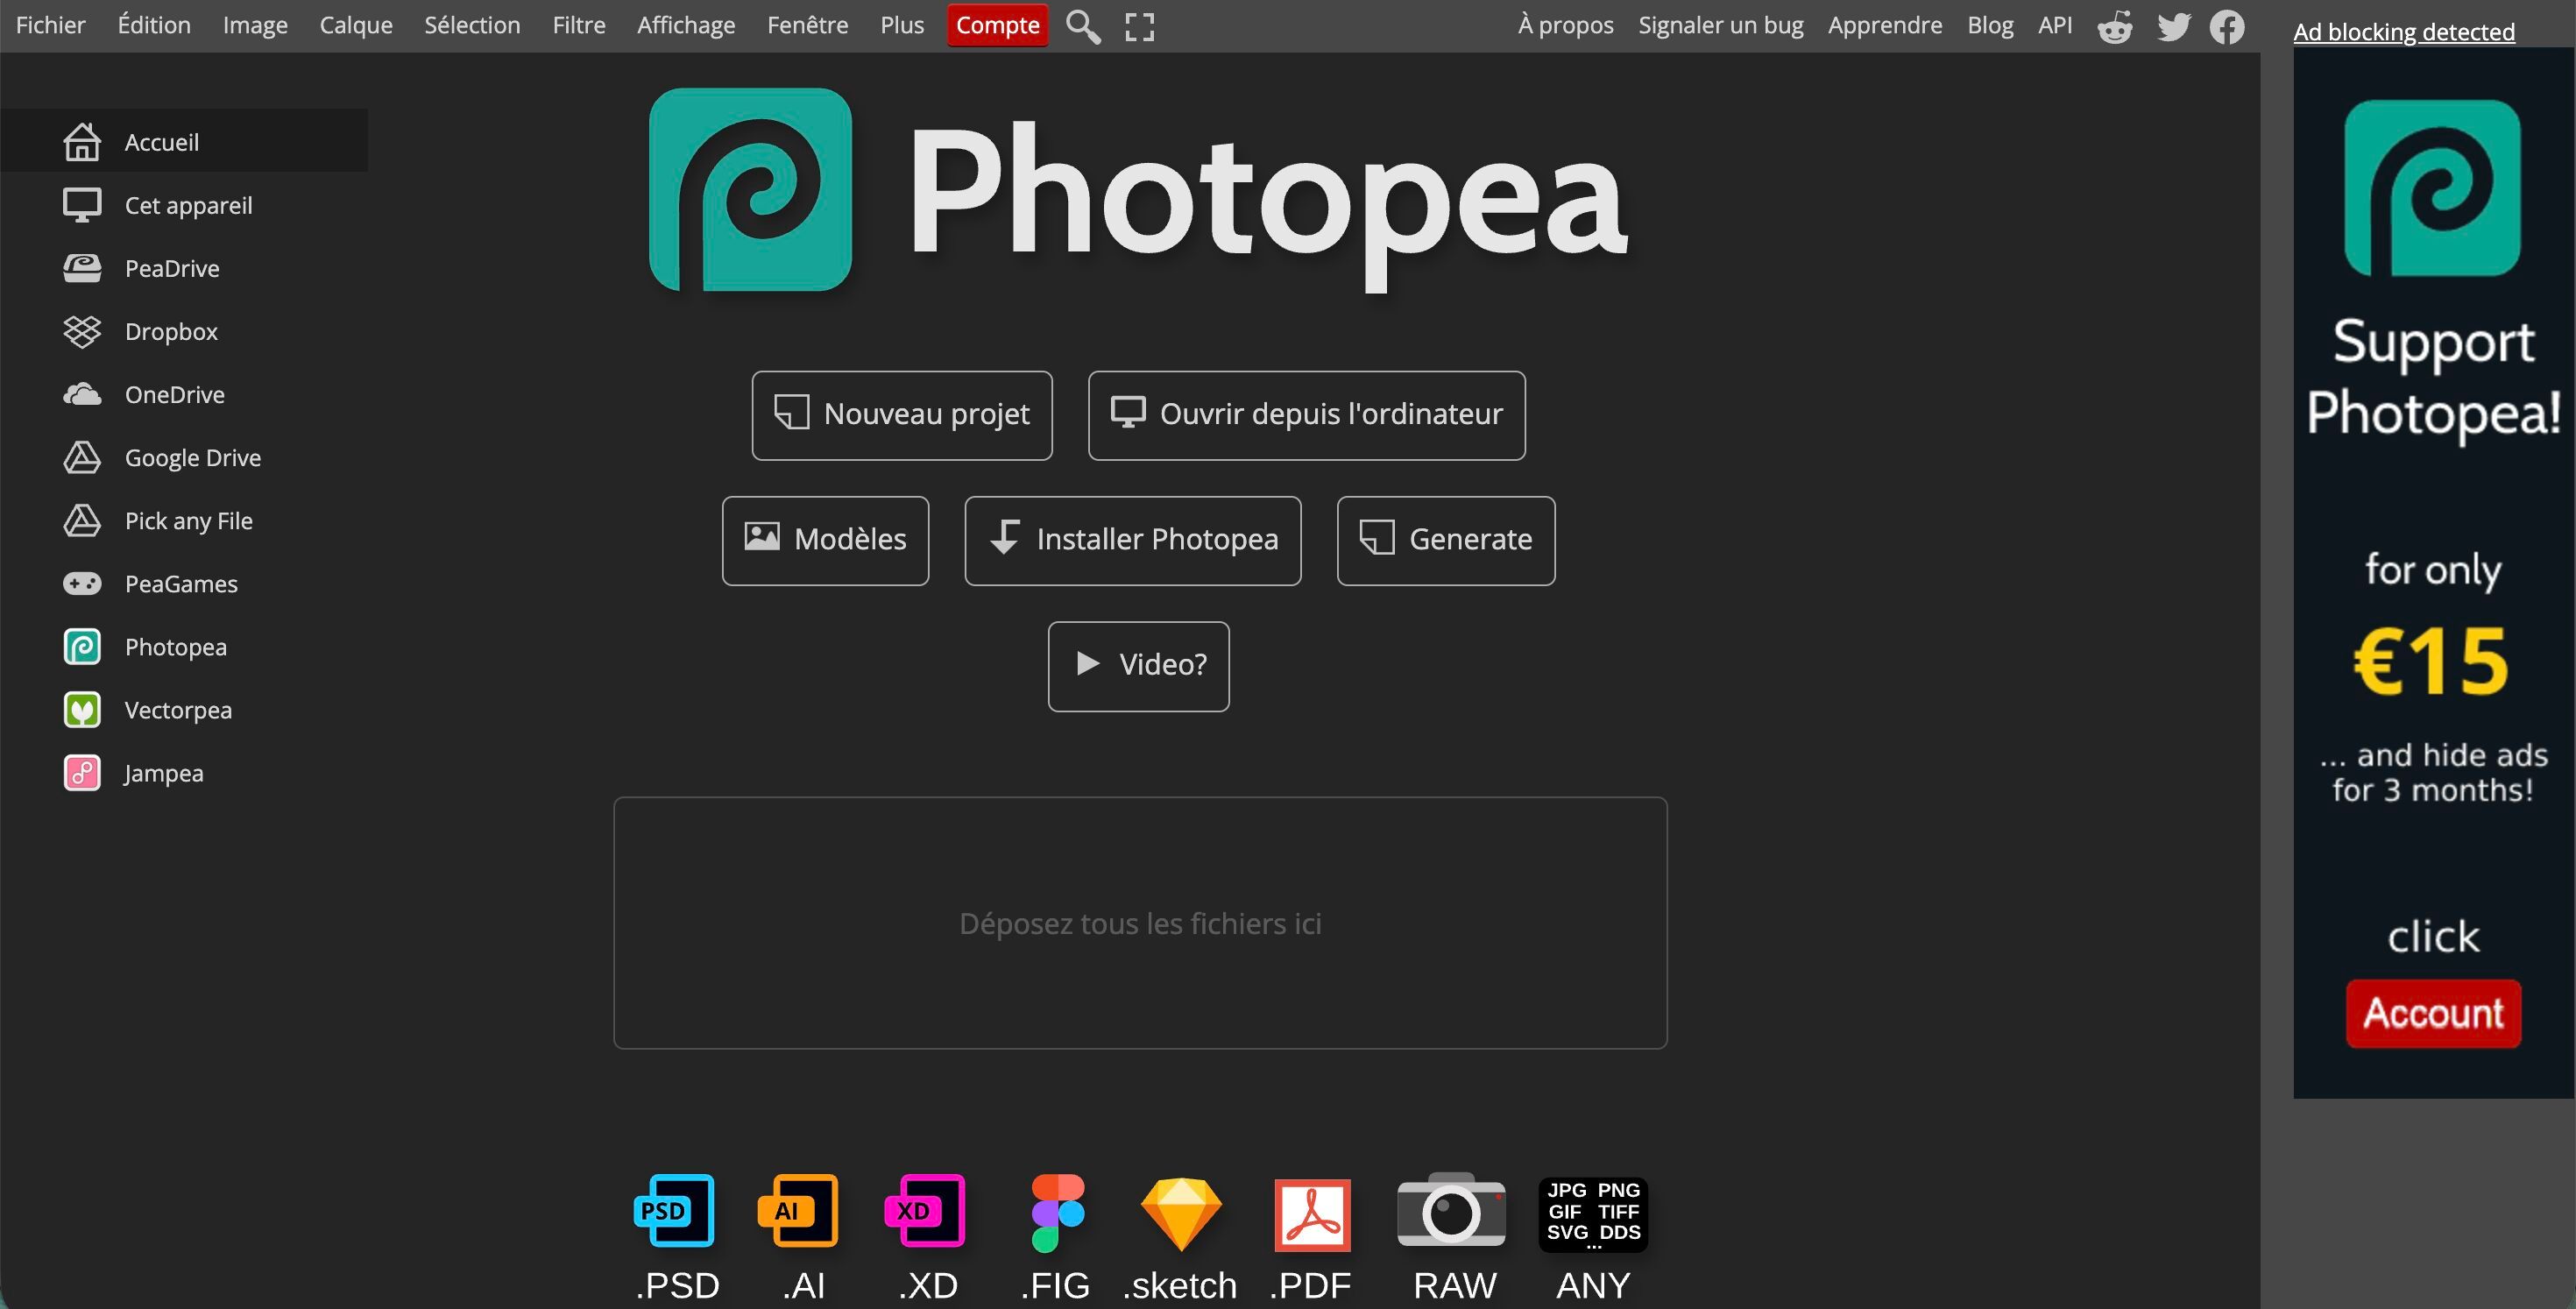The height and width of the screenshot is (1309, 2576).
Task: Open the Apprendre link
Action: pyautogui.click(x=1885, y=25)
